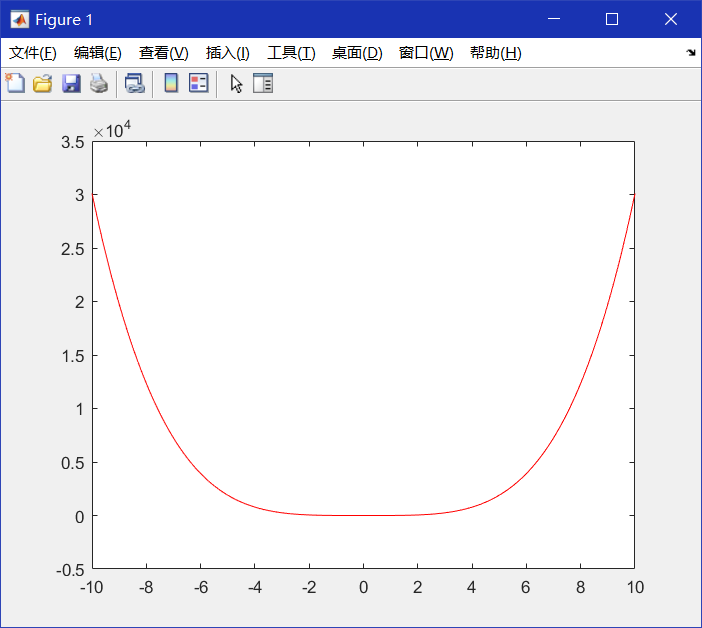
Task: Click the x-axis tick label 10
Action: (635, 587)
